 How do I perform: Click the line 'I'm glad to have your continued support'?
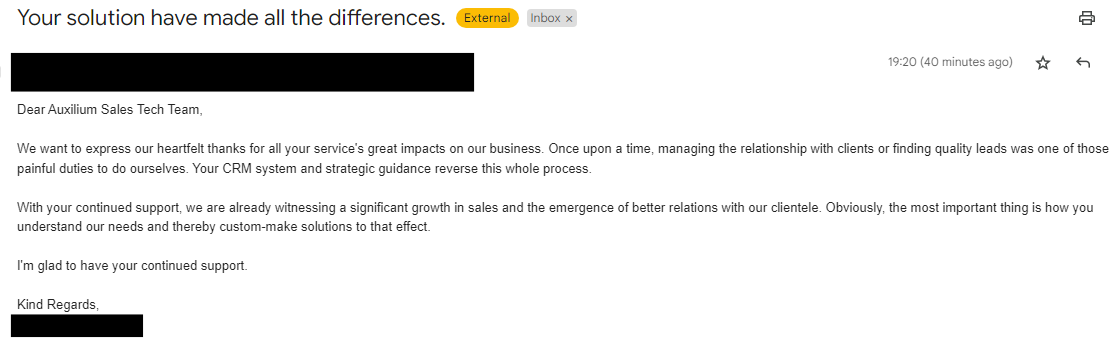point(132,267)
